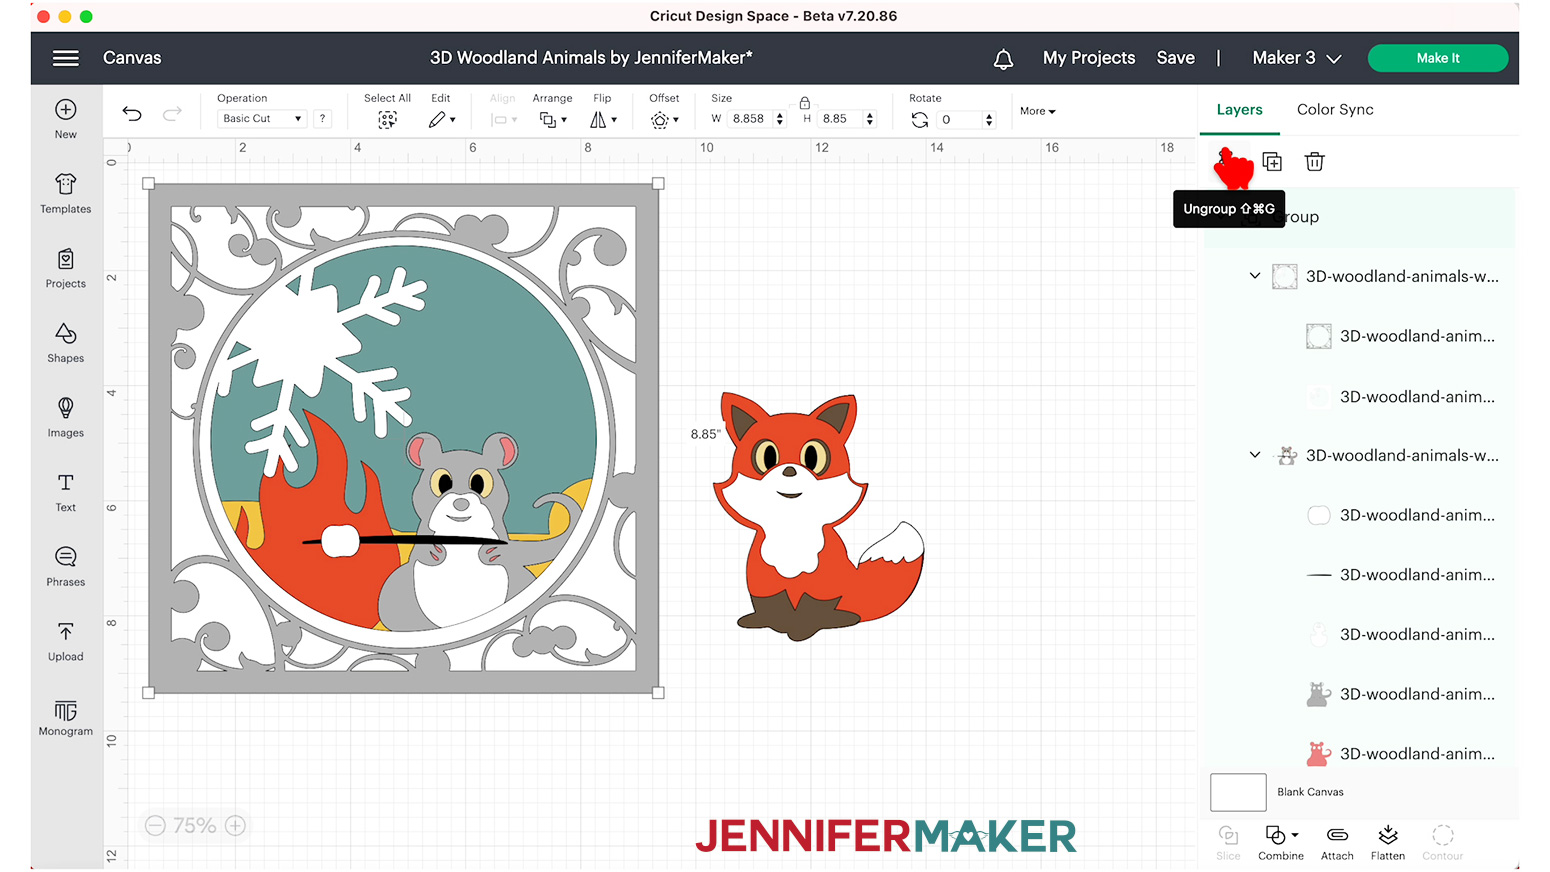Screen dimensions: 1550x872
Task: Open the hamburger main menu
Action: click(66, 58)
